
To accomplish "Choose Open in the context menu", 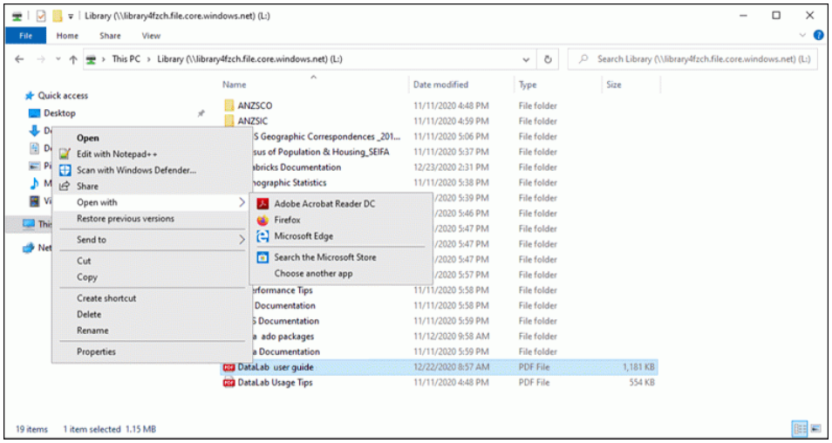I will tap(88, 138).
